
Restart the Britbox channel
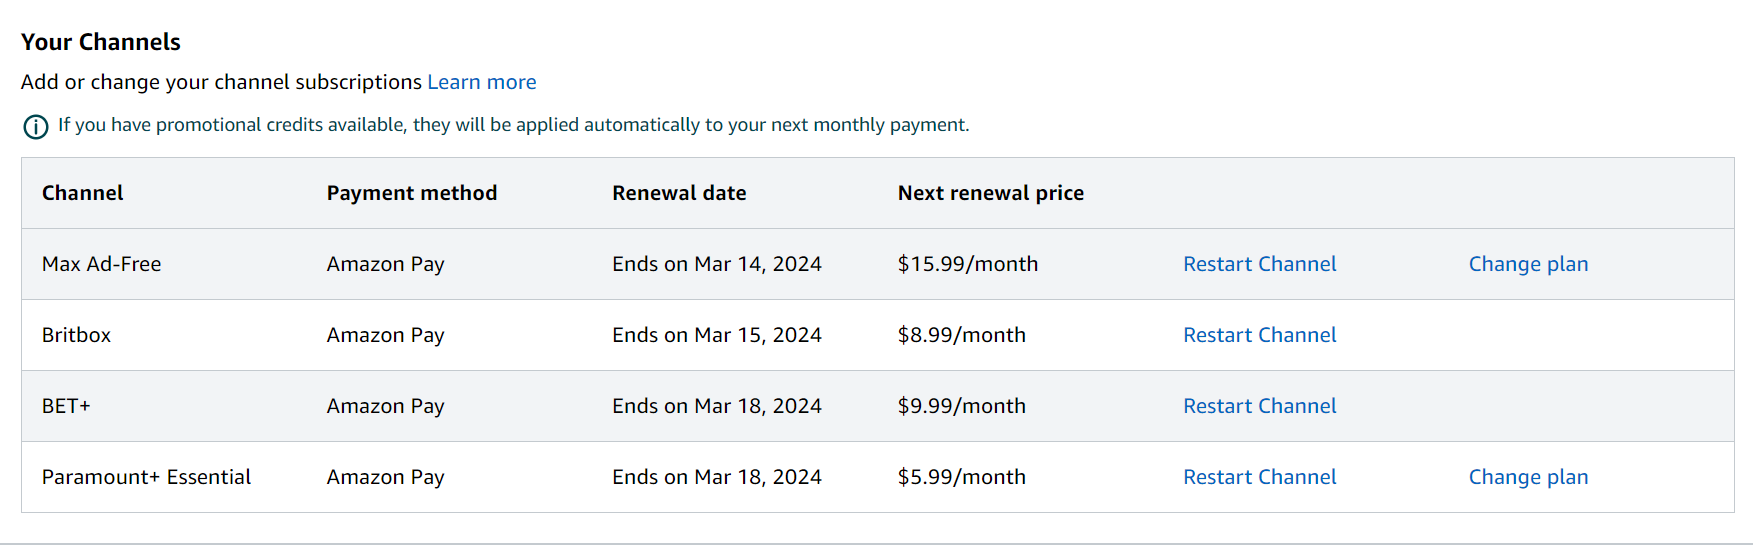point(1259,335)
